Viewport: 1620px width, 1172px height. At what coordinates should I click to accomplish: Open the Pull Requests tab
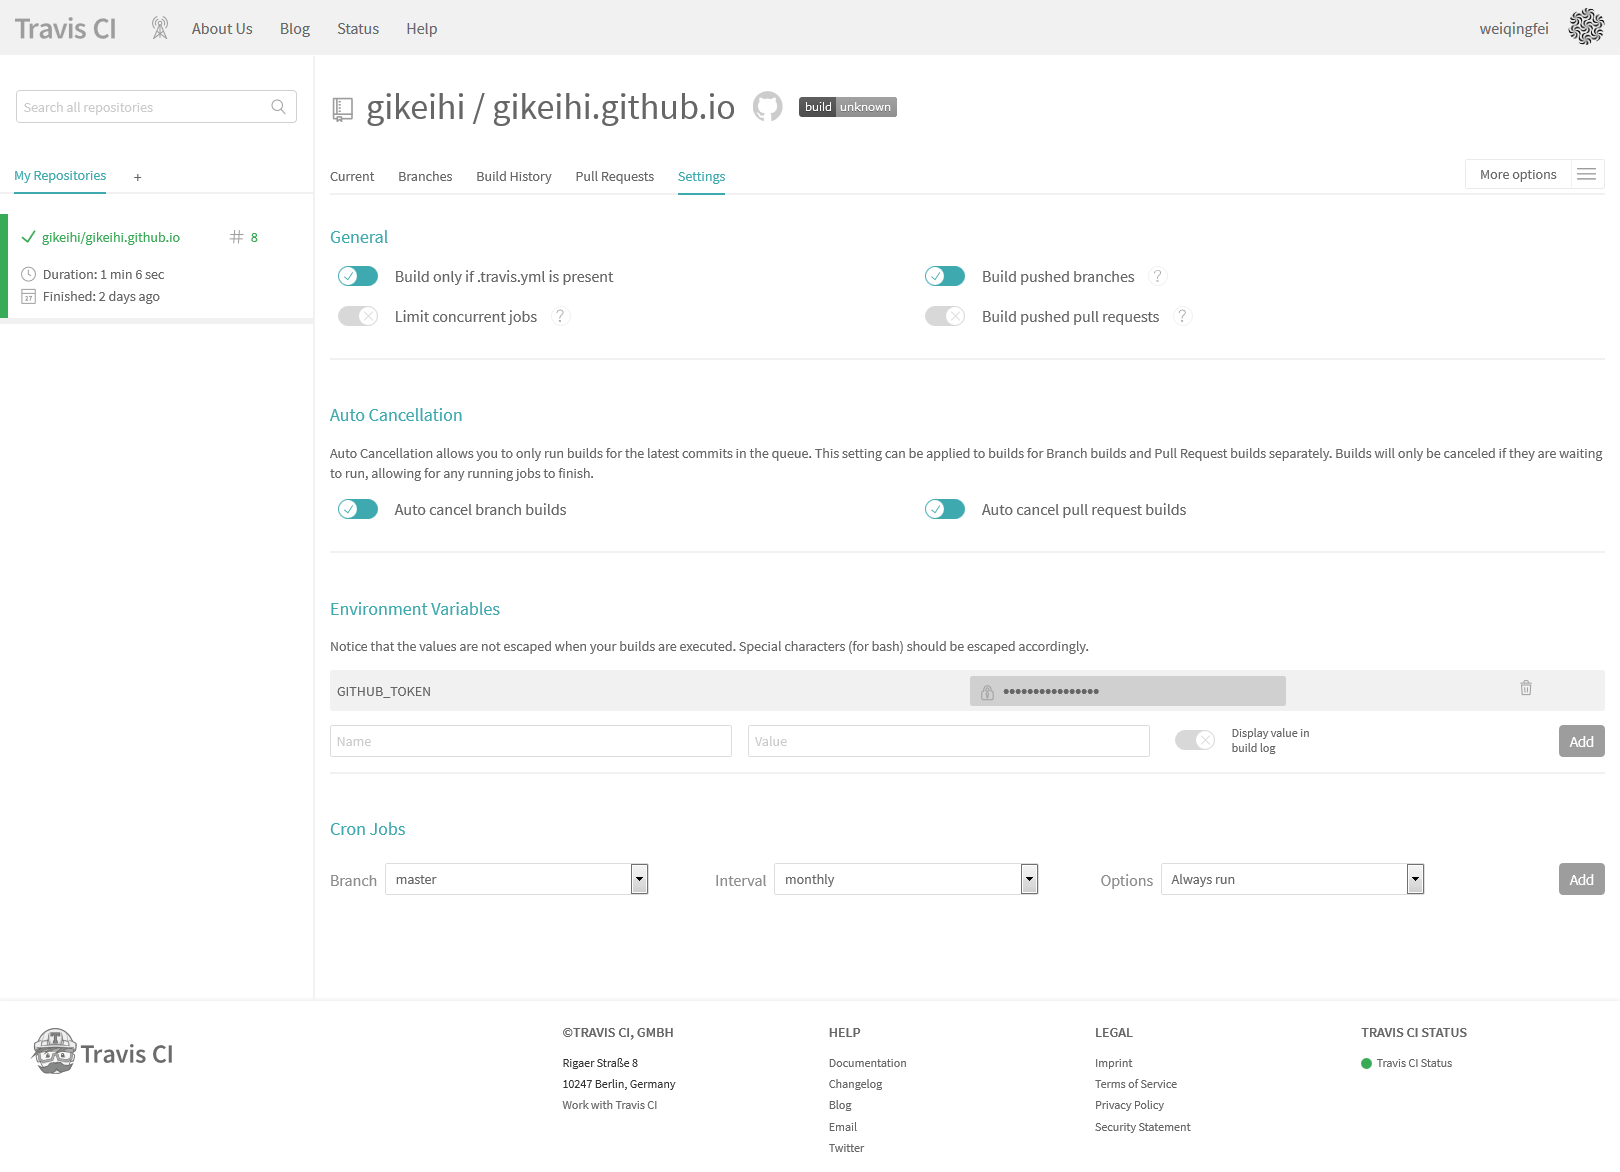pos(614,177)
